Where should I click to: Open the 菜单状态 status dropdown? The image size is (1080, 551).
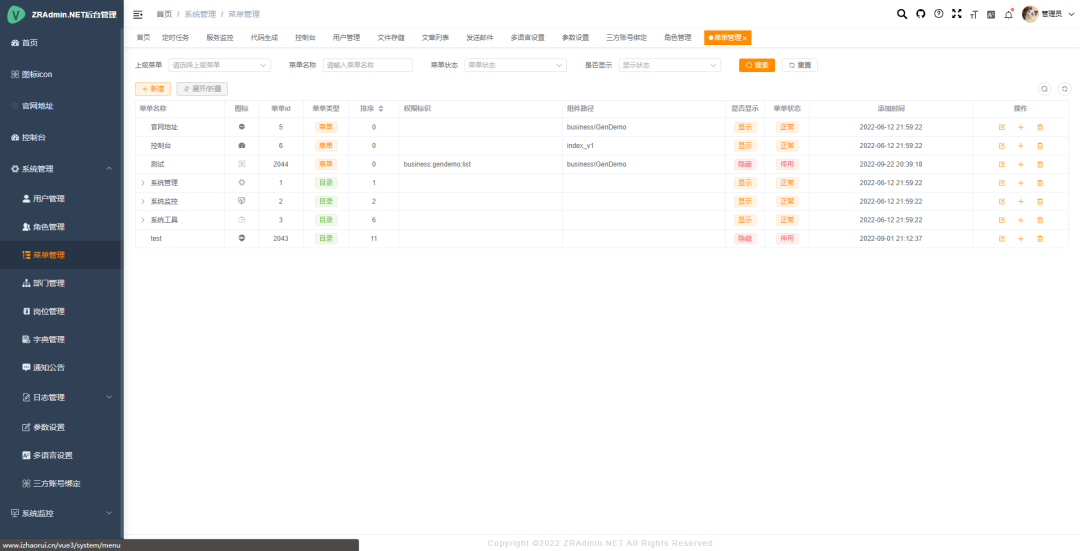pos(515,65)
